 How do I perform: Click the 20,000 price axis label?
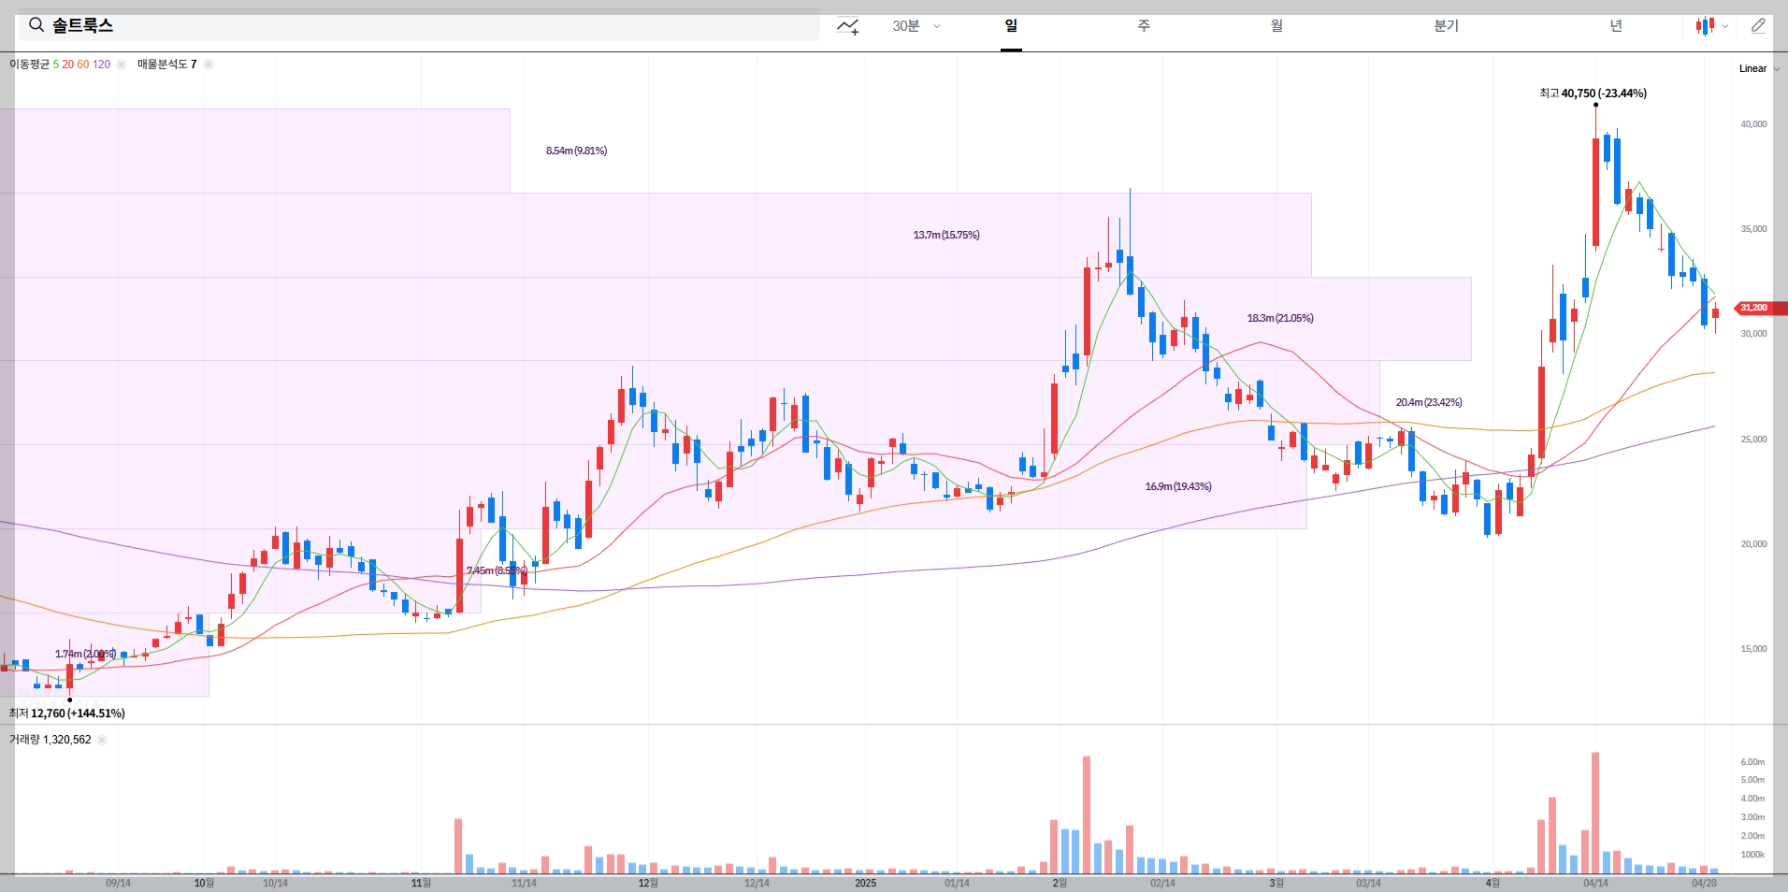click(x=1754, y=544)
